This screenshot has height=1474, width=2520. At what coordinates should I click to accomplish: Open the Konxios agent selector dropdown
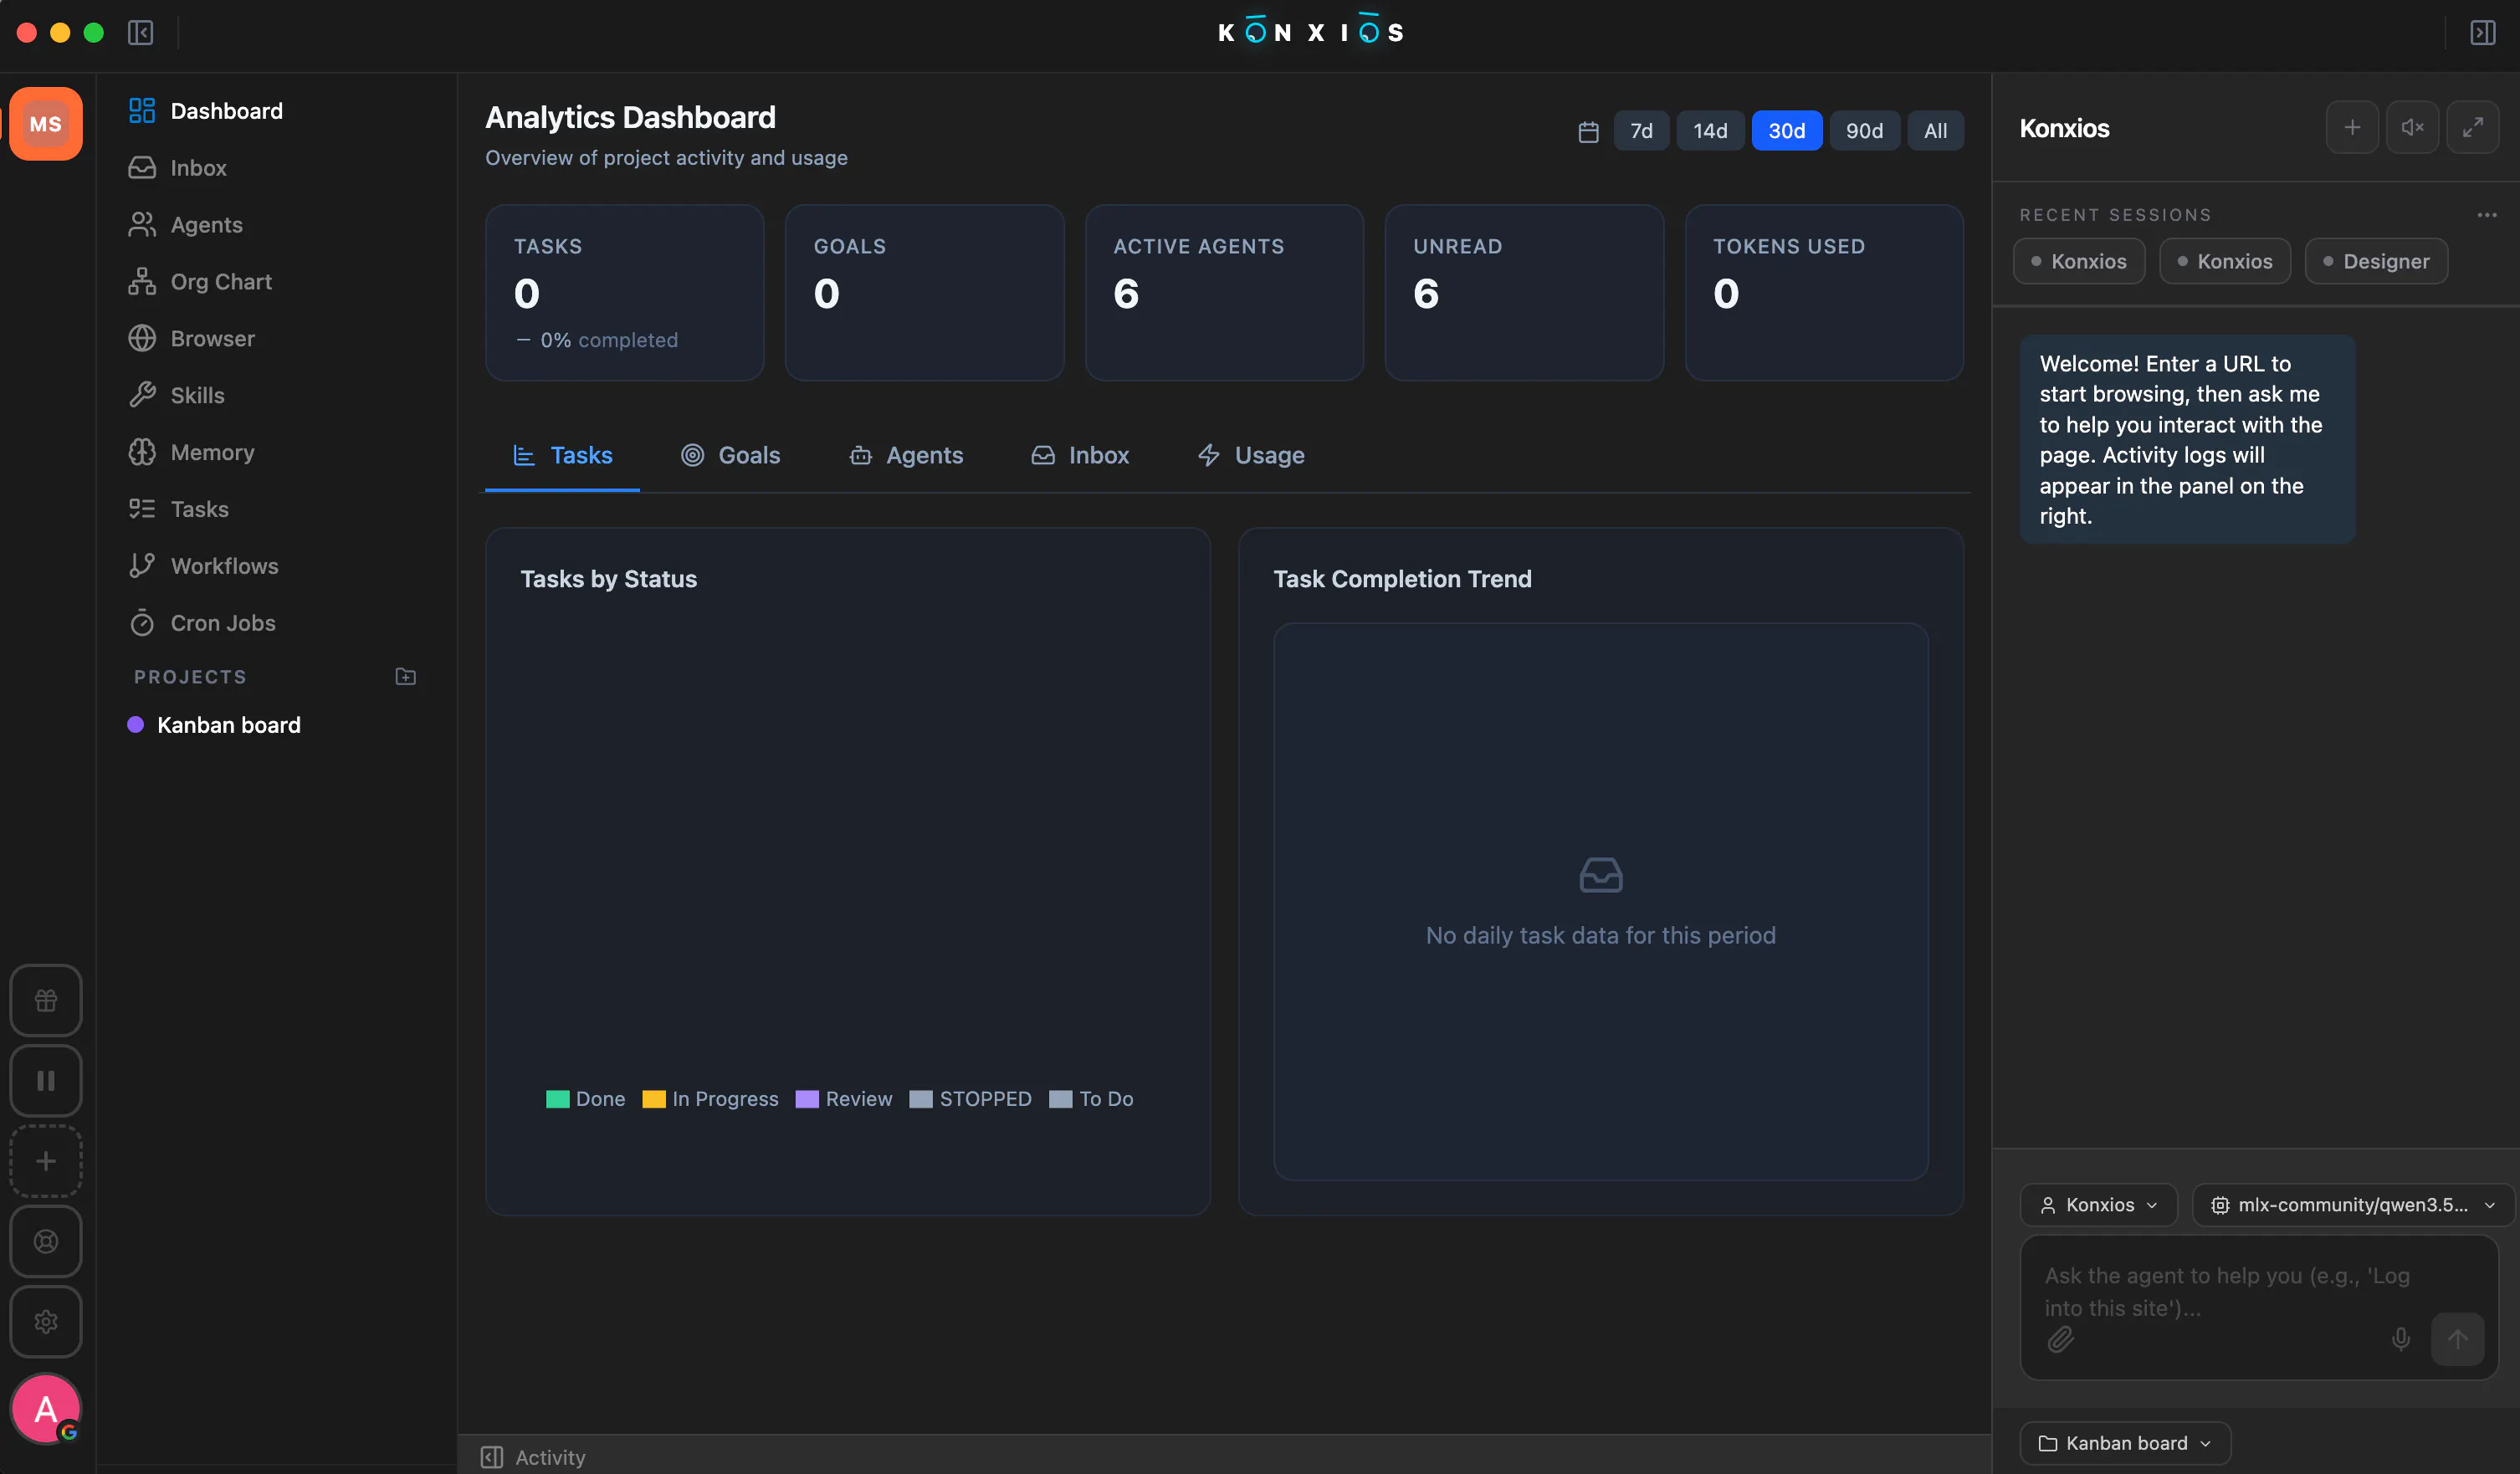point(2099,1205)
